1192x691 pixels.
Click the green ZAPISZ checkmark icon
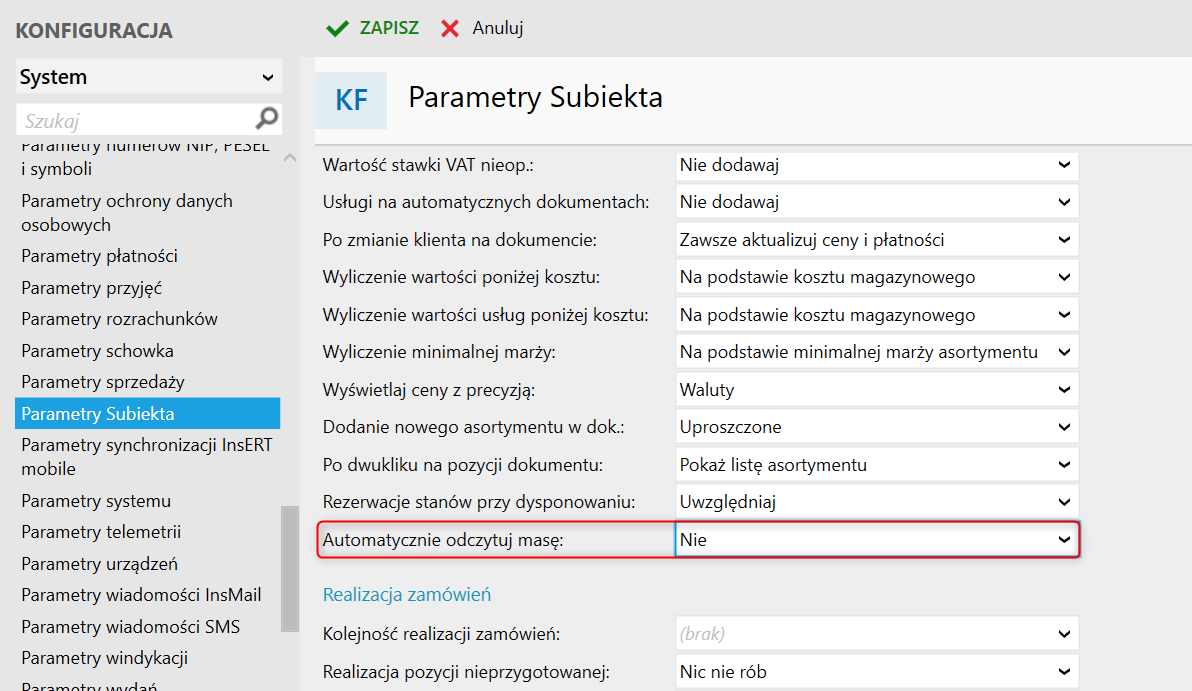pos(337,28)
